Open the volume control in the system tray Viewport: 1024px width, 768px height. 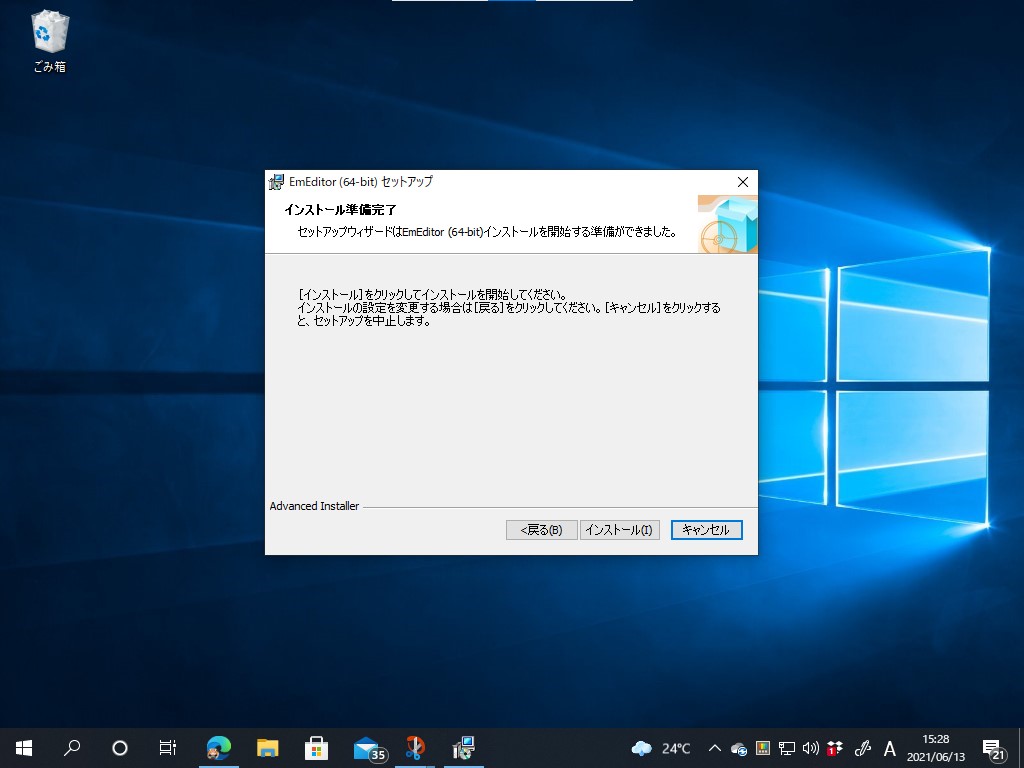coord(810,747)
